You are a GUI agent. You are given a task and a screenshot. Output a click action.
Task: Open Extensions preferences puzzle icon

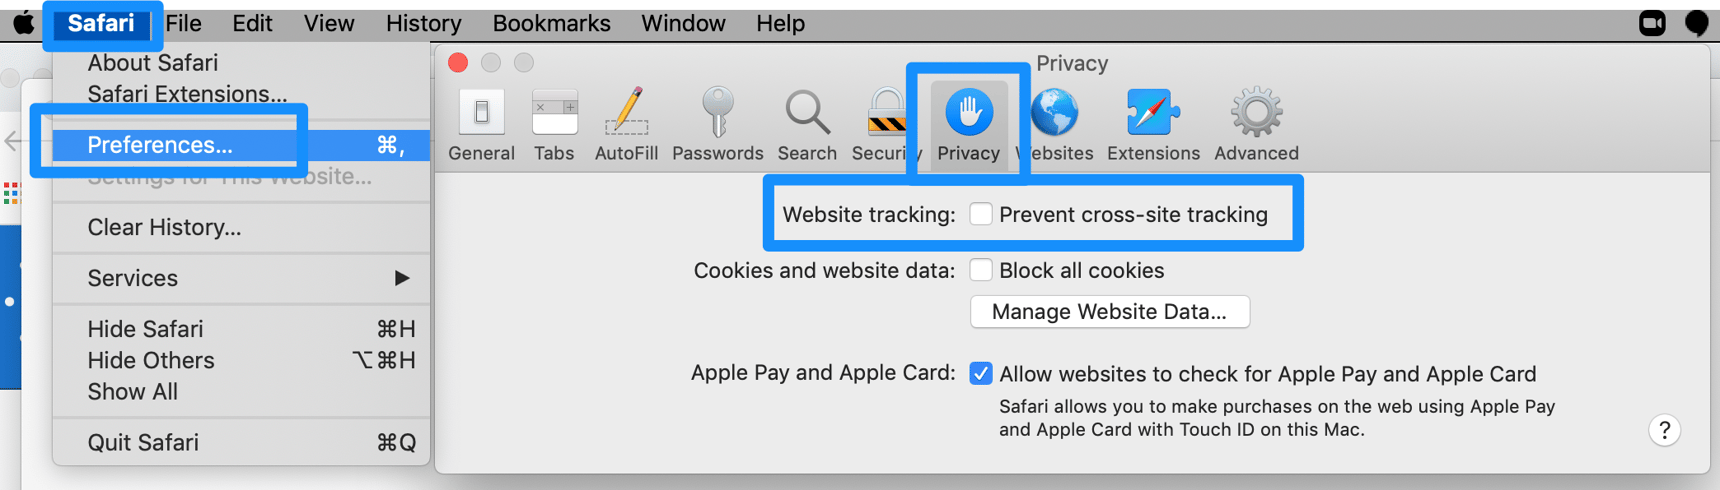tap(1153, 113)
